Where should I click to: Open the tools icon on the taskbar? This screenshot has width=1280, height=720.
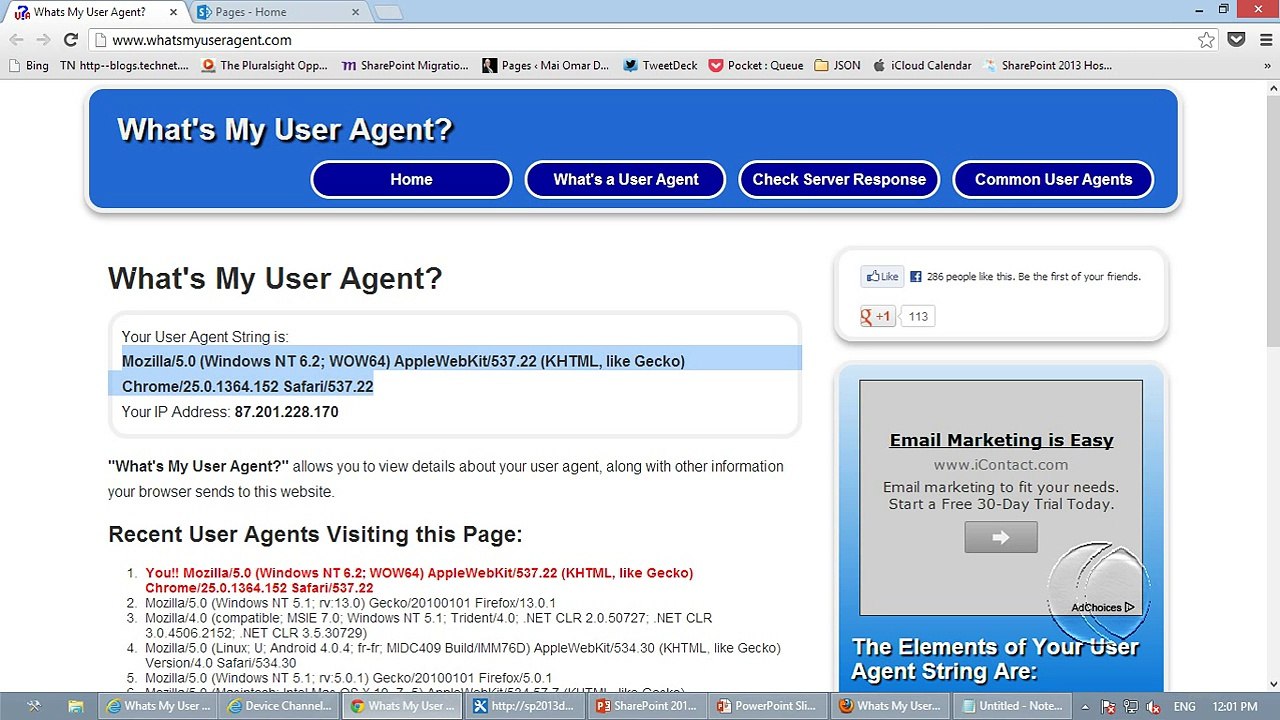pyautogui.click(x=33, y=706)
